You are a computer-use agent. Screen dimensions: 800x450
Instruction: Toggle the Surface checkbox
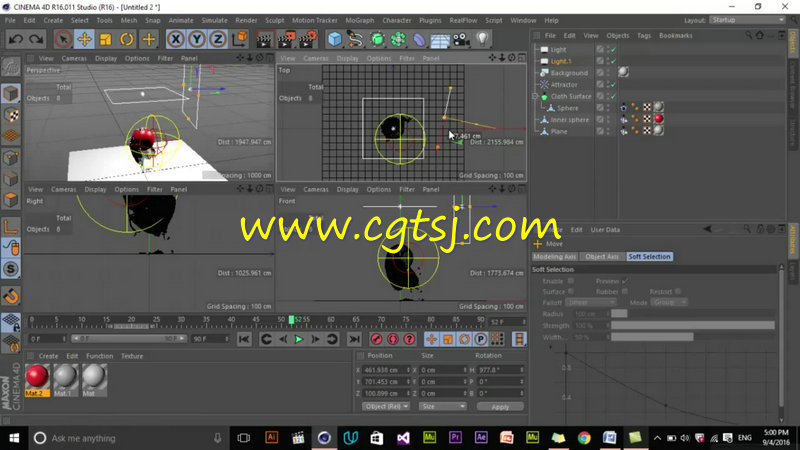pyautogui.click(x=571, y=291)
